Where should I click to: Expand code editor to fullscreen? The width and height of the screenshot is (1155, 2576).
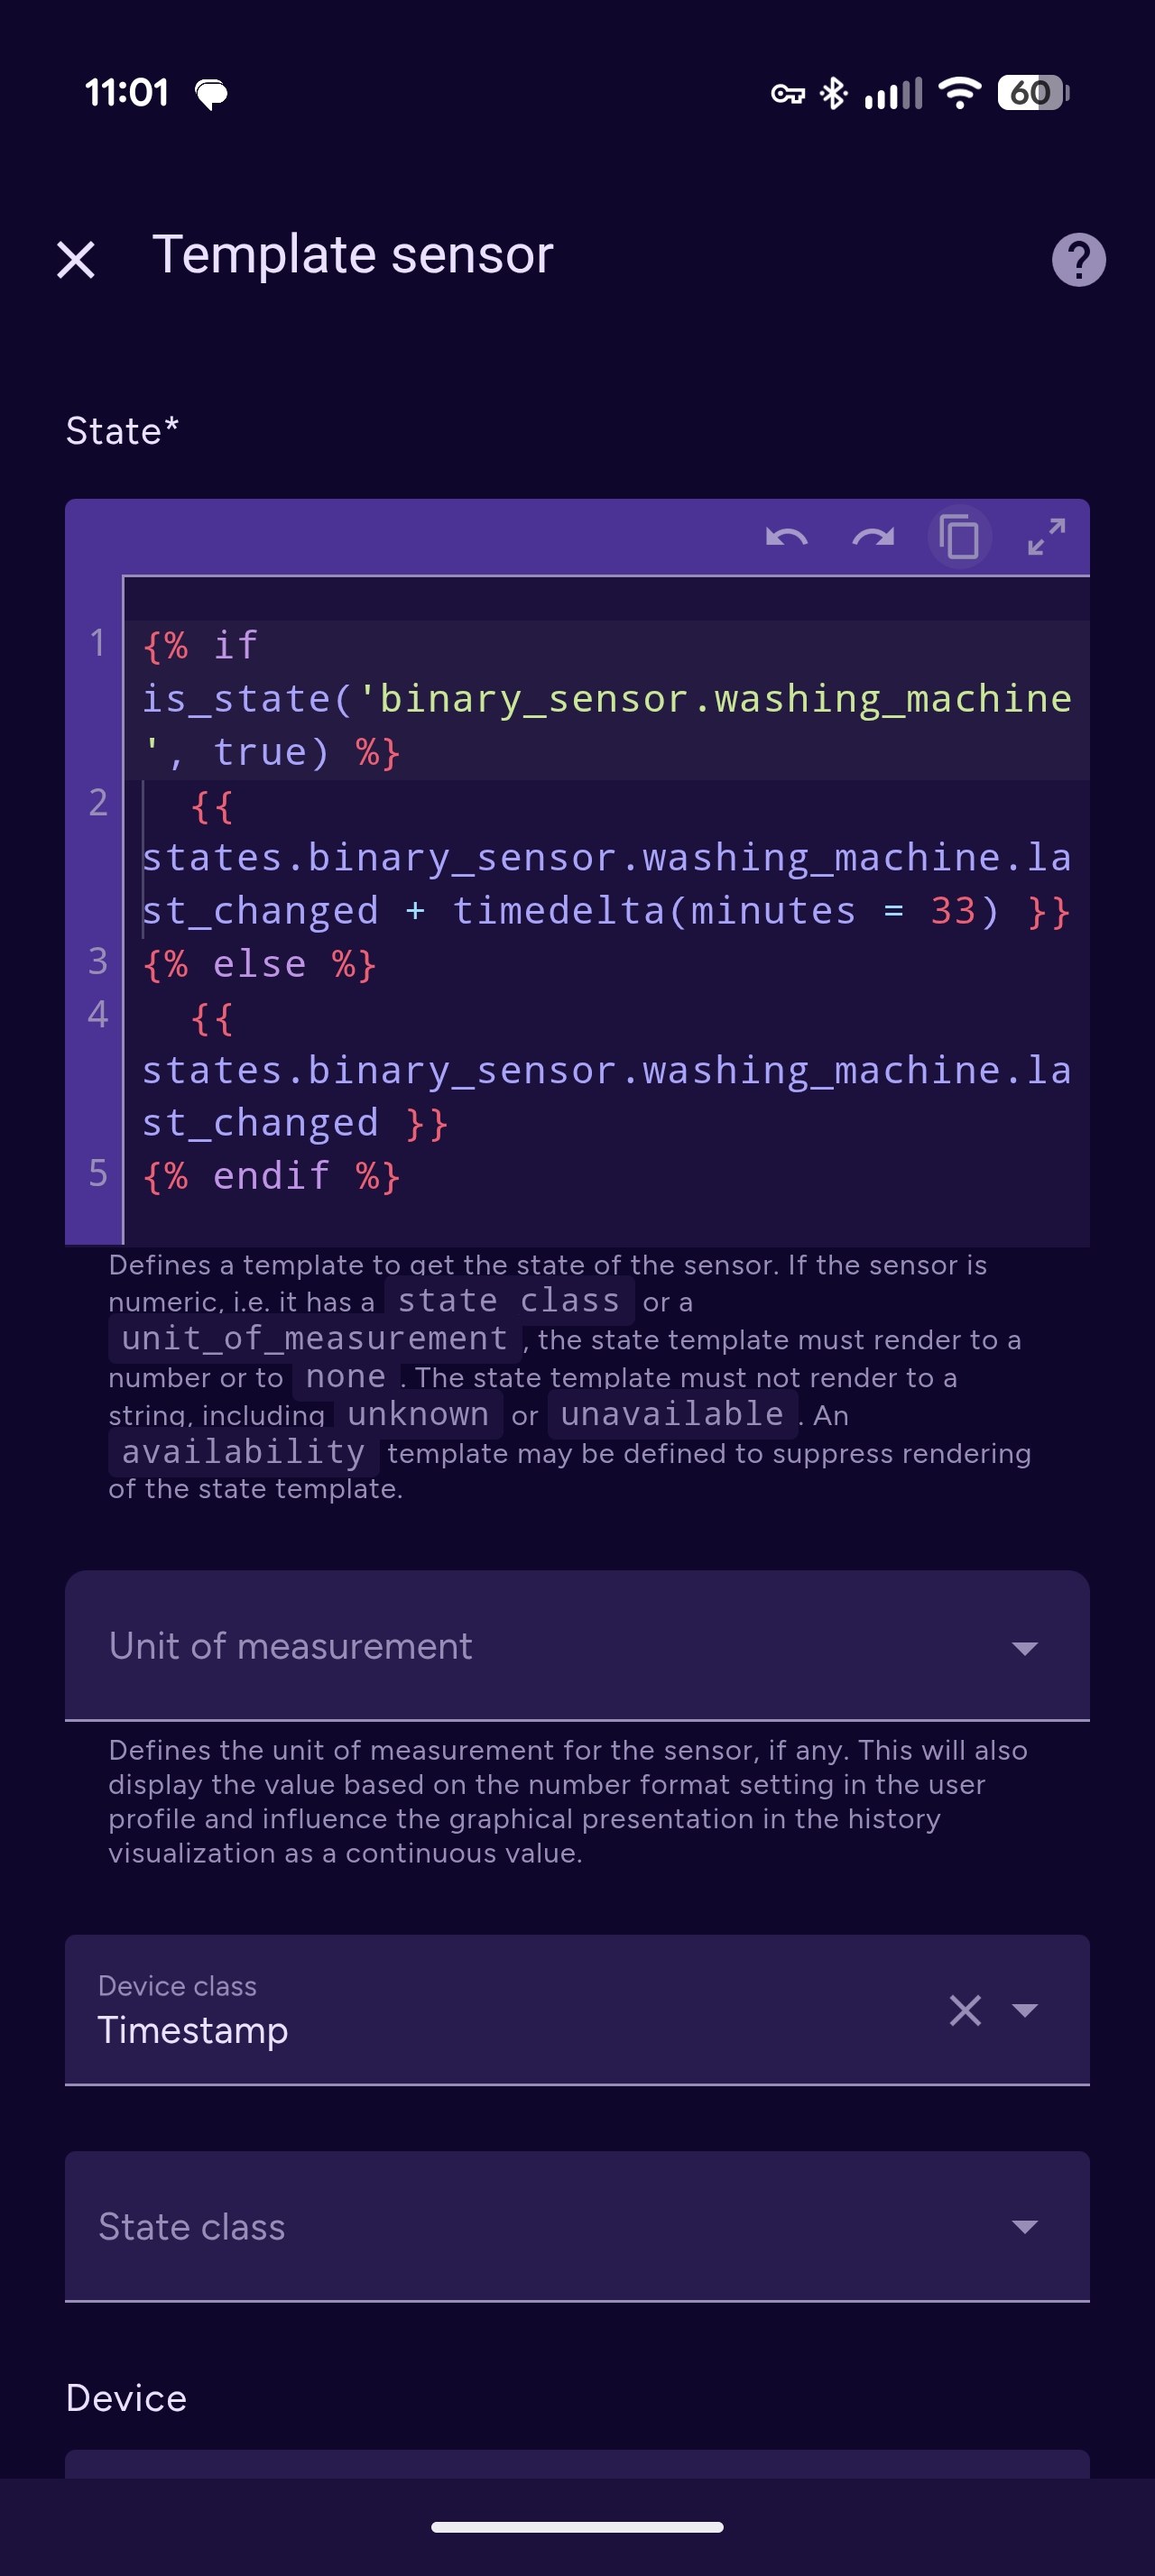[1046, 538]
